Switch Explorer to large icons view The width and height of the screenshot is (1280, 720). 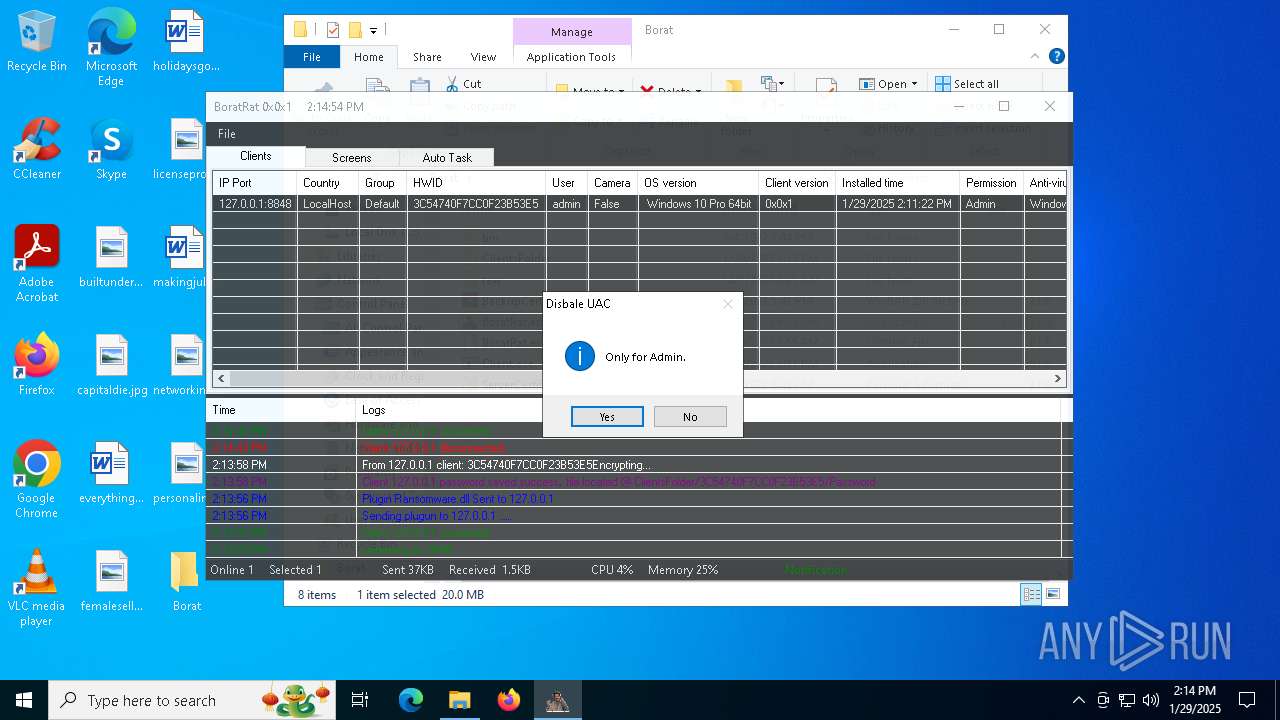(1052, 594)
